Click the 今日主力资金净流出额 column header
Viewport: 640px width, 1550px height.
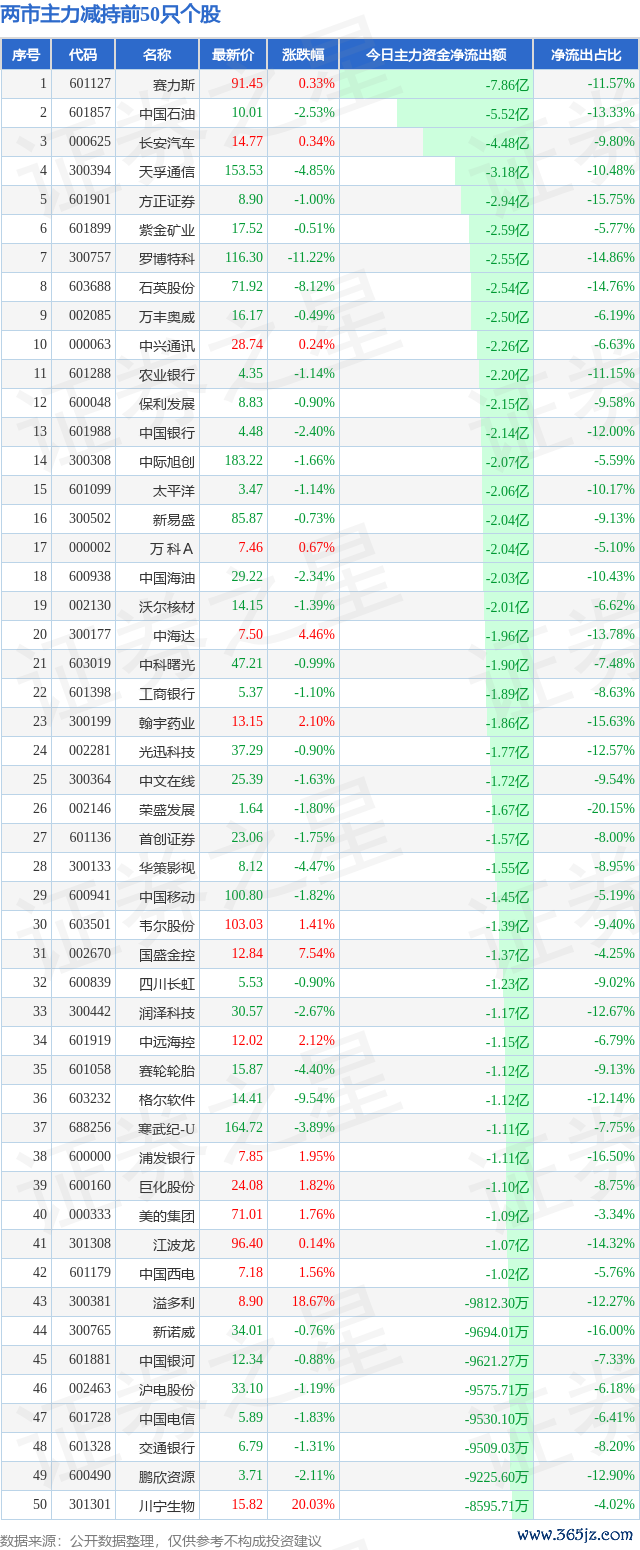[435, 55]
